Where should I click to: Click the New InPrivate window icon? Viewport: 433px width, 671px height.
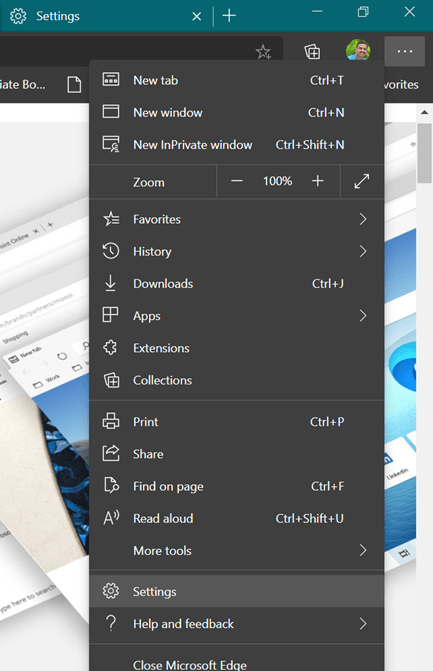111,144
